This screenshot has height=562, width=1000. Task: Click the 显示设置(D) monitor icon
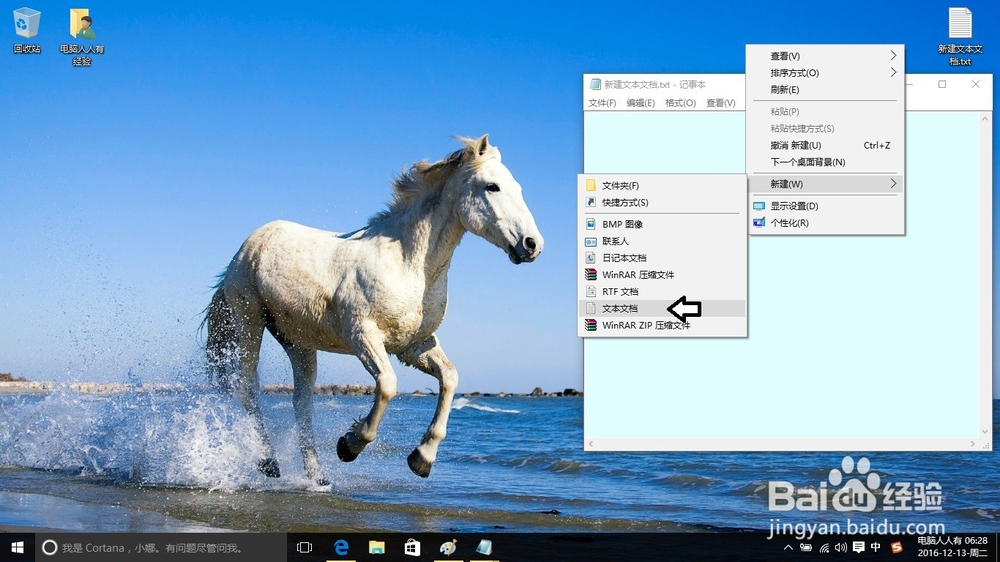coord(759,206)
